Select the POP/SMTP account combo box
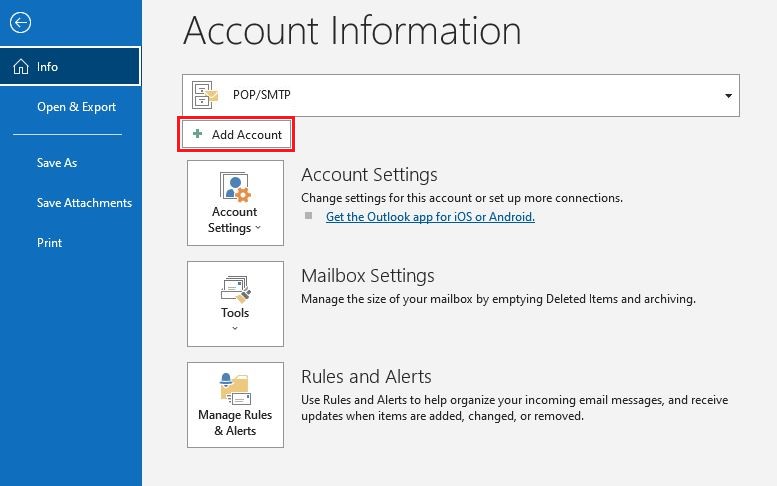The width and height of the screenshot is (777, 486). point(461,96)
